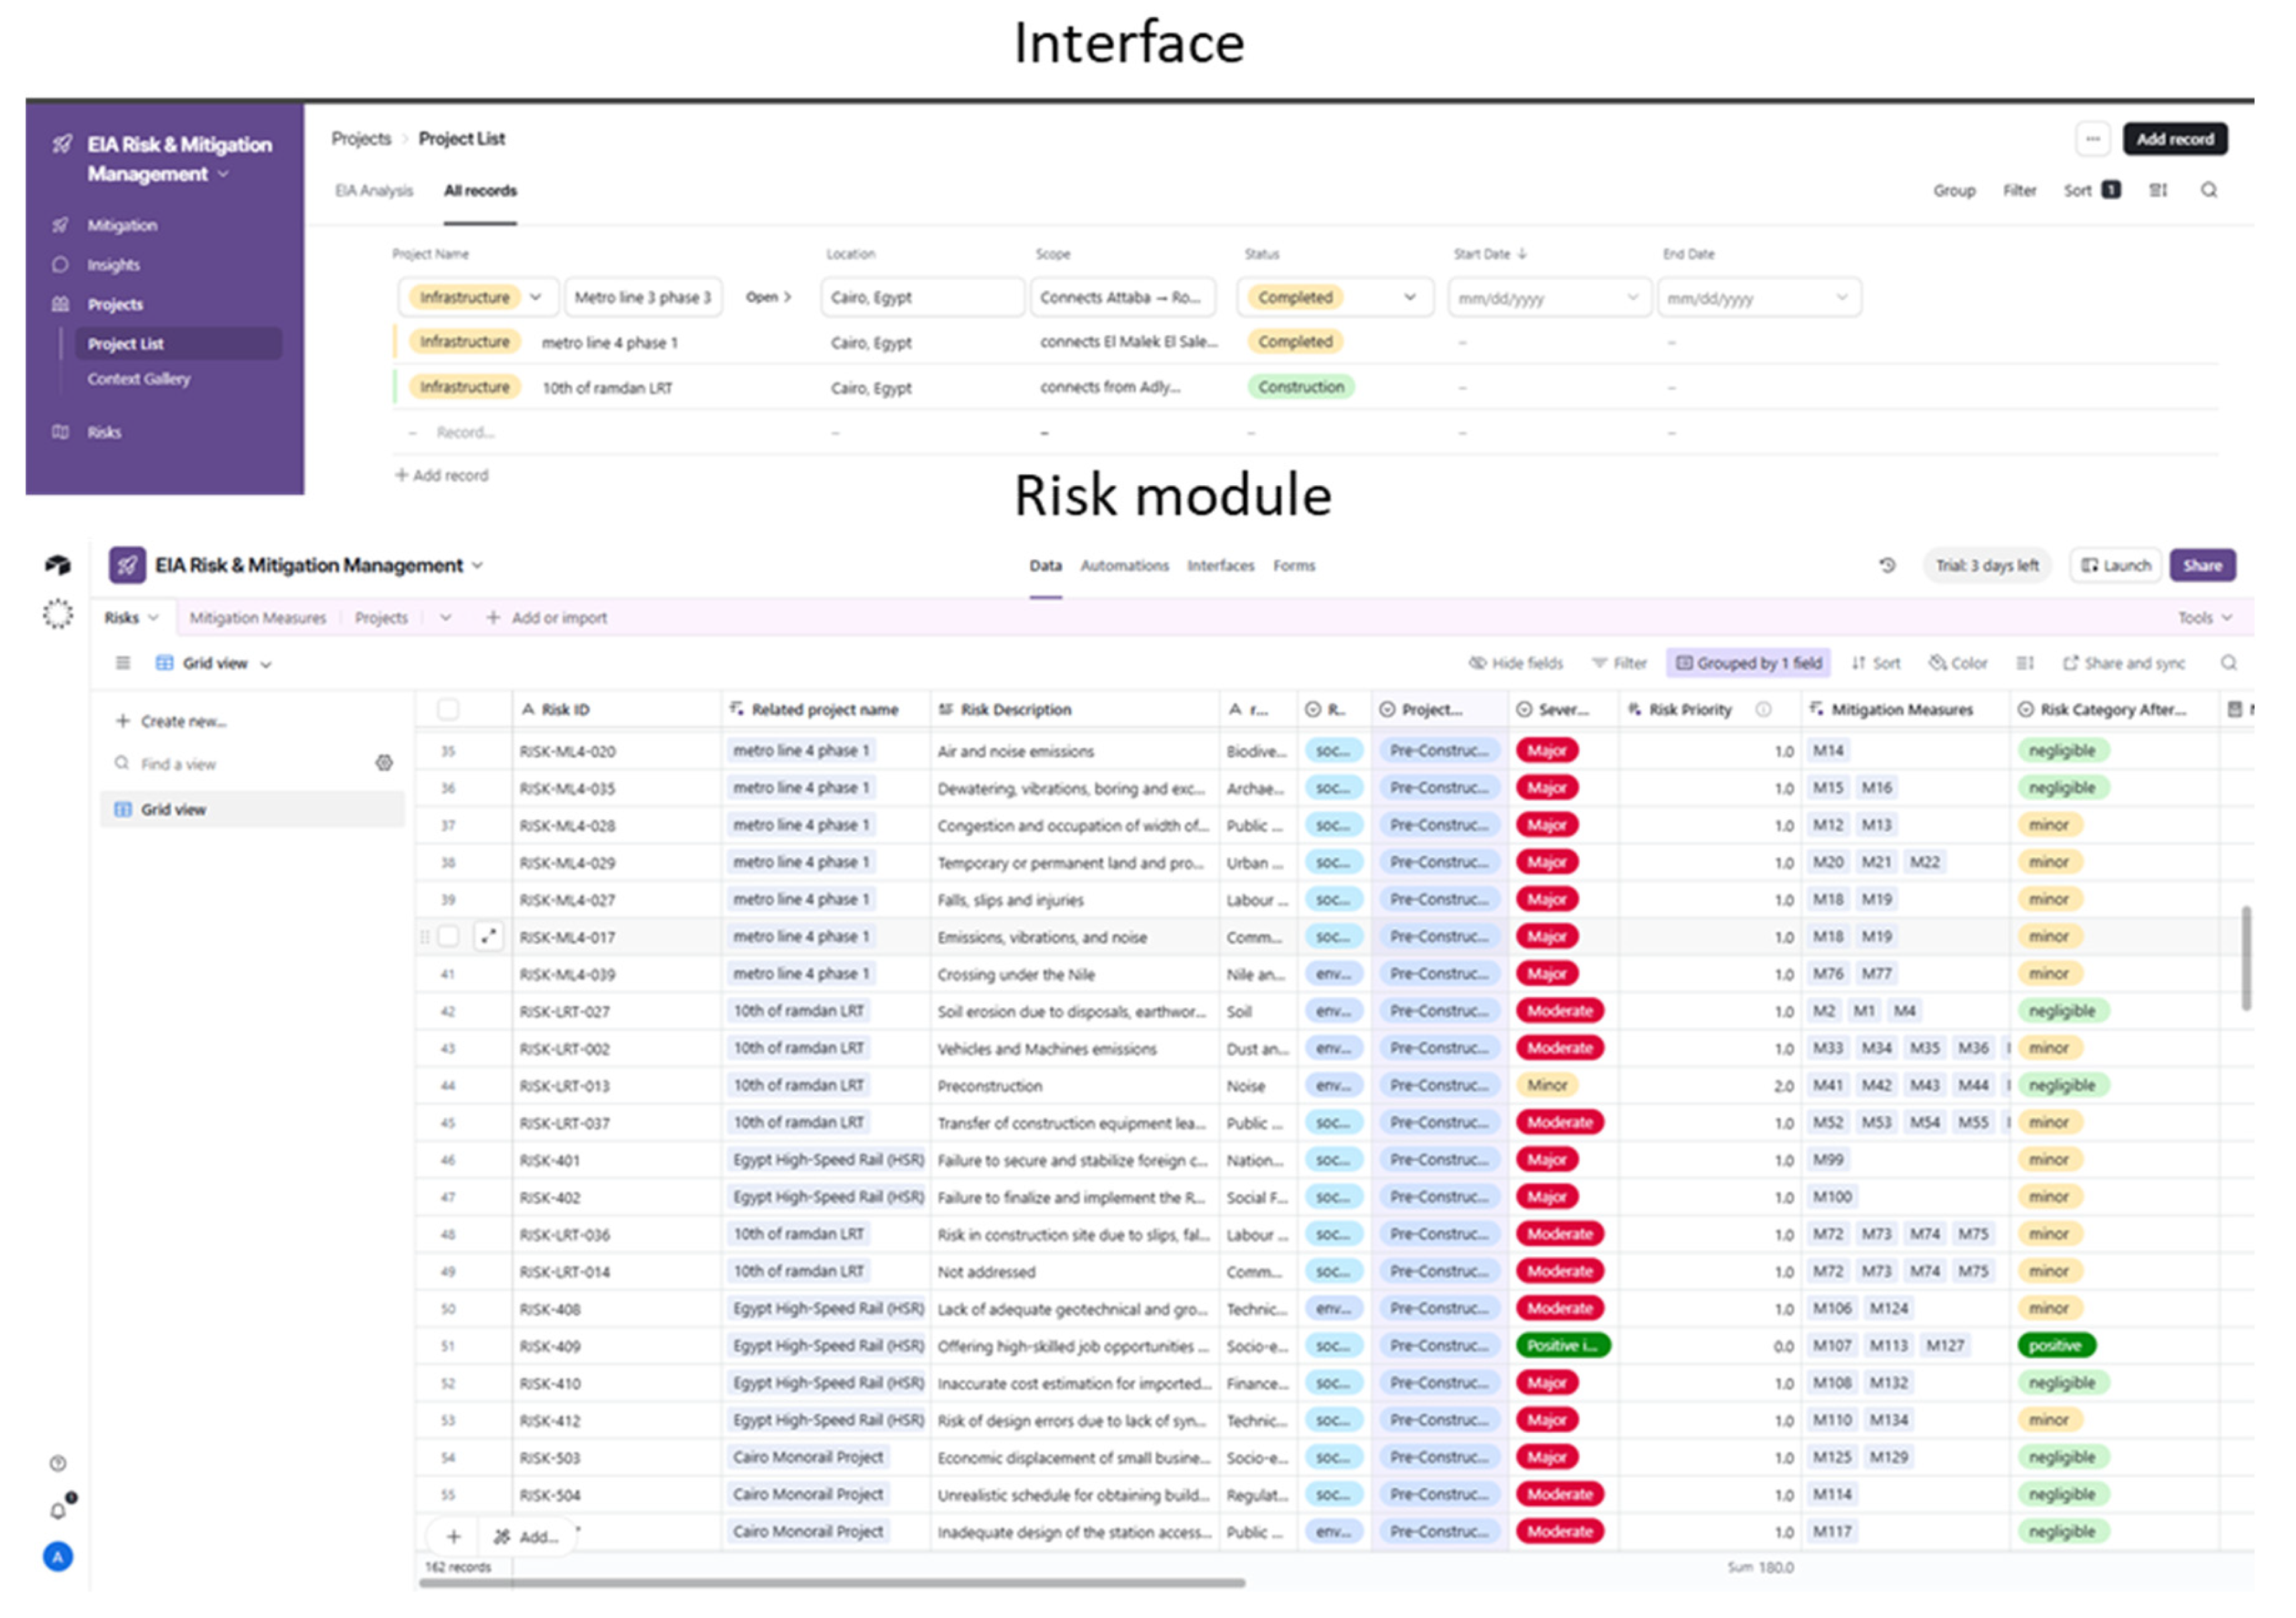
Task: Toggle the views sidebar hamburger icon
Action: pos(123,663)
